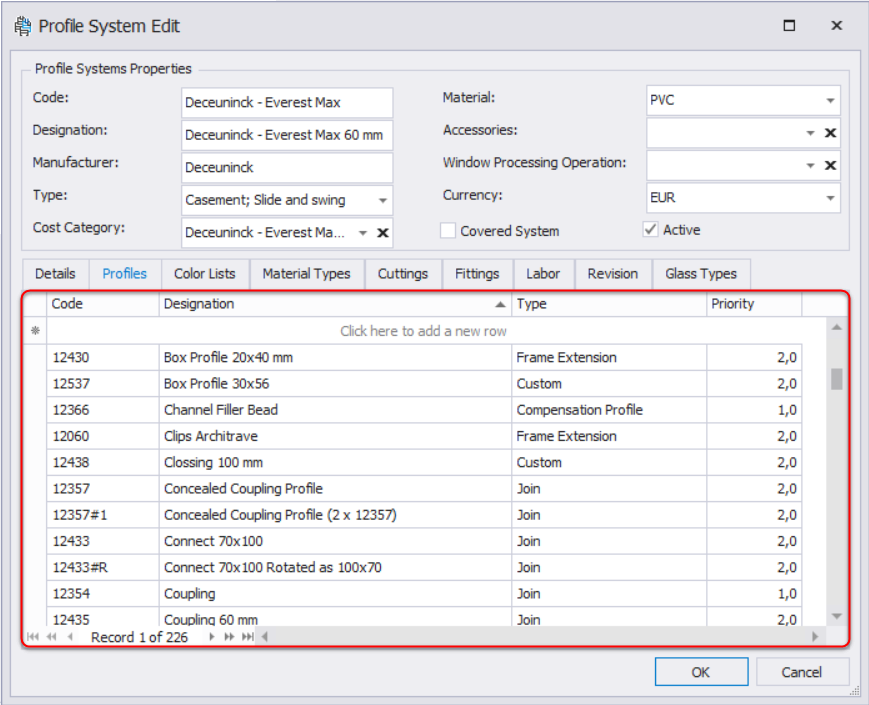Viewport: 869px width, 705px height.
Task: Move to next page of records
Action: click(229, 637)
